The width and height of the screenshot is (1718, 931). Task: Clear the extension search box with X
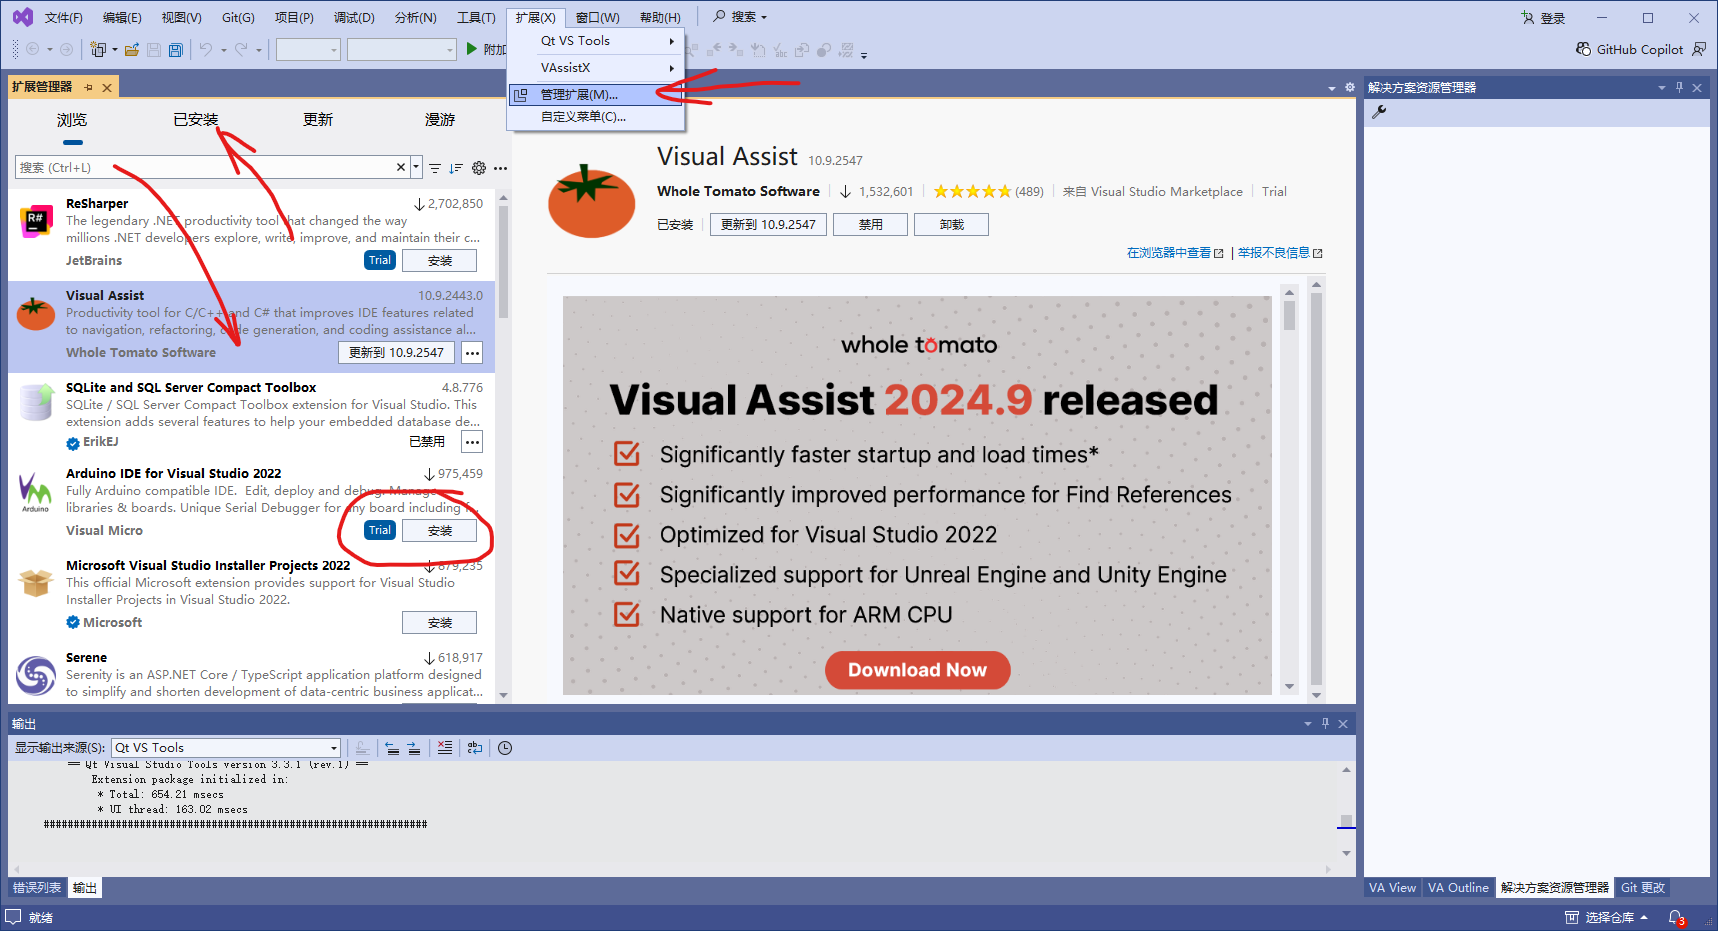pos(401,167)
